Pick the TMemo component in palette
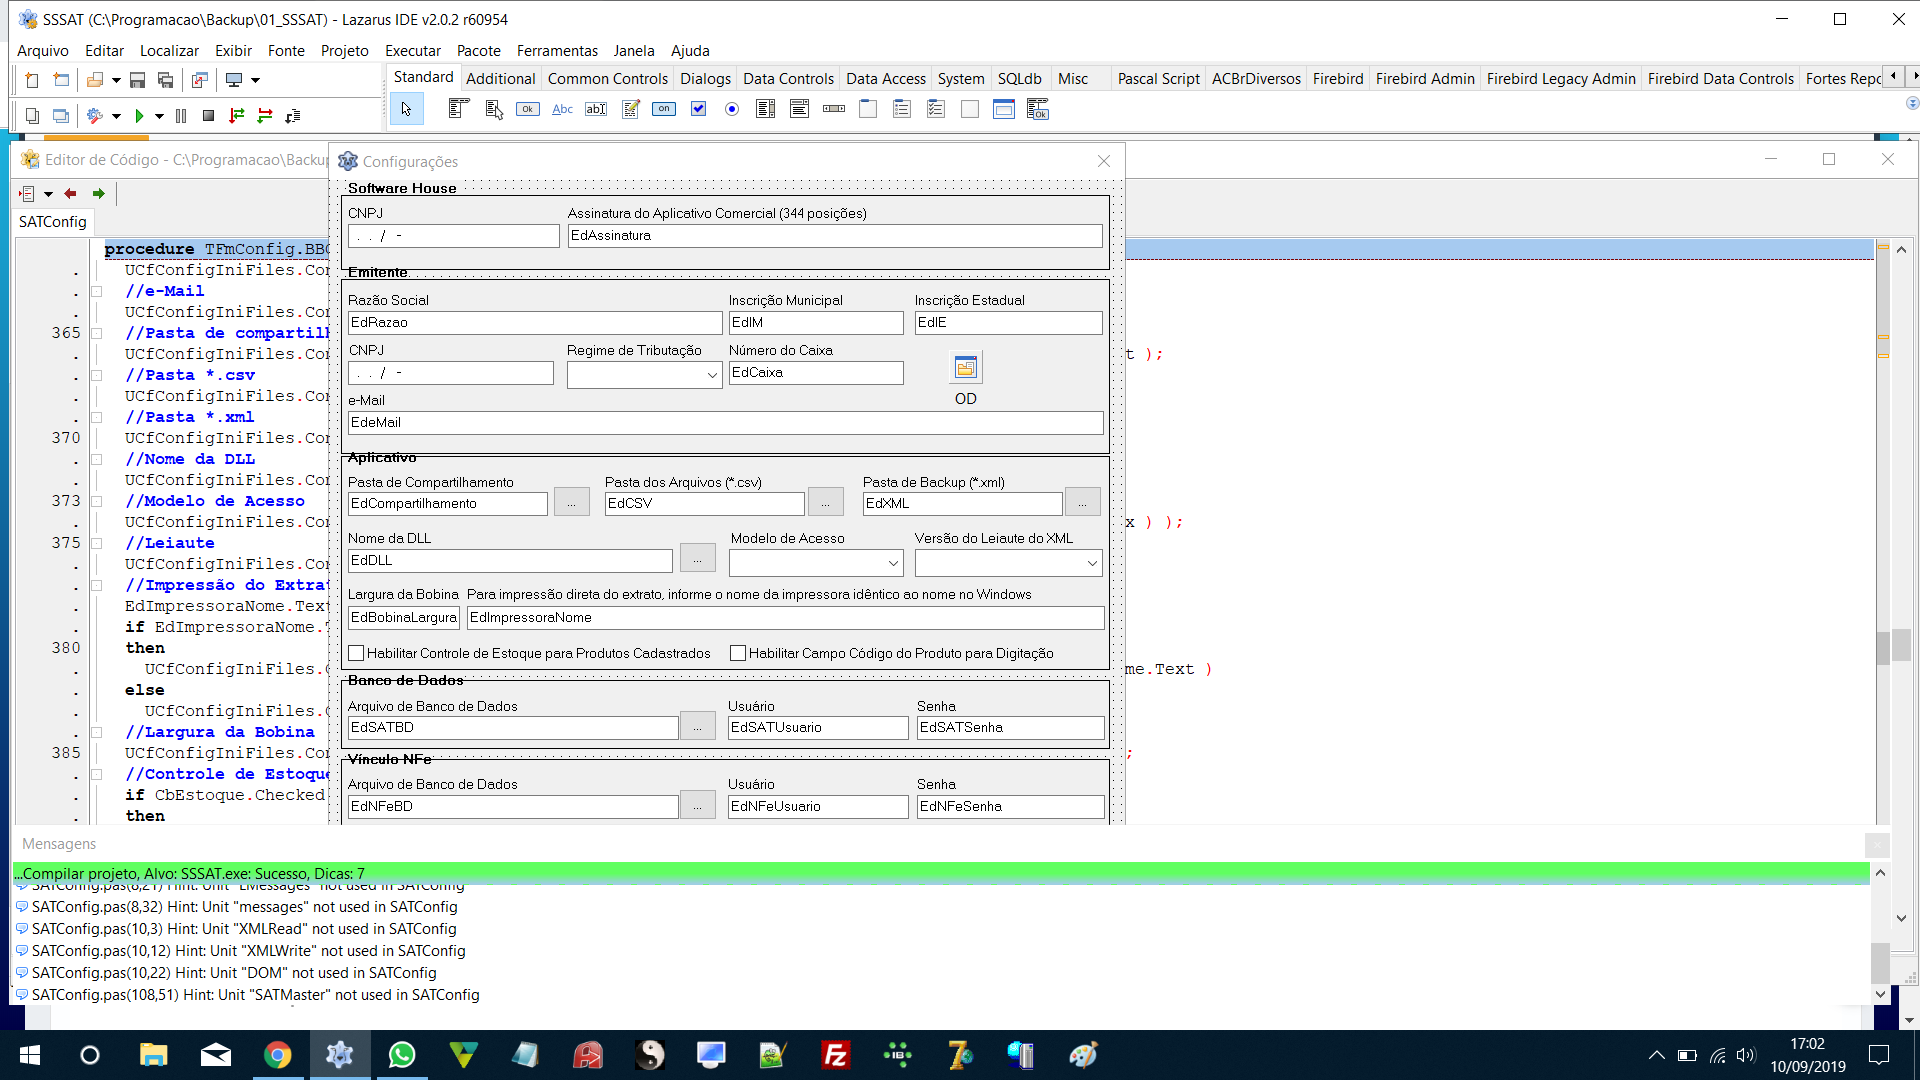 click(630, 109)
